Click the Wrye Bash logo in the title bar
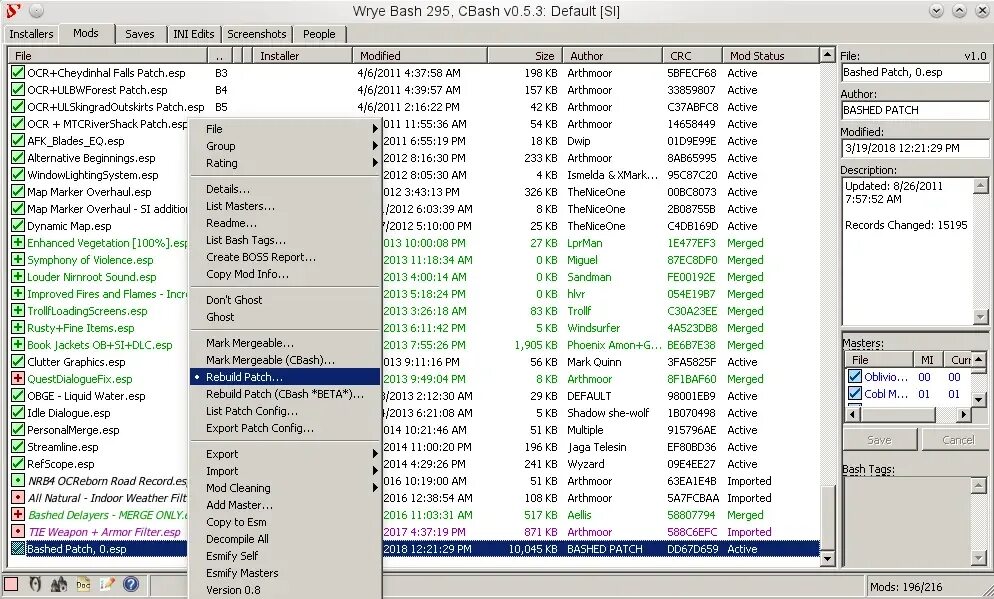The image size is (994, 599). (x=13, y=11)
